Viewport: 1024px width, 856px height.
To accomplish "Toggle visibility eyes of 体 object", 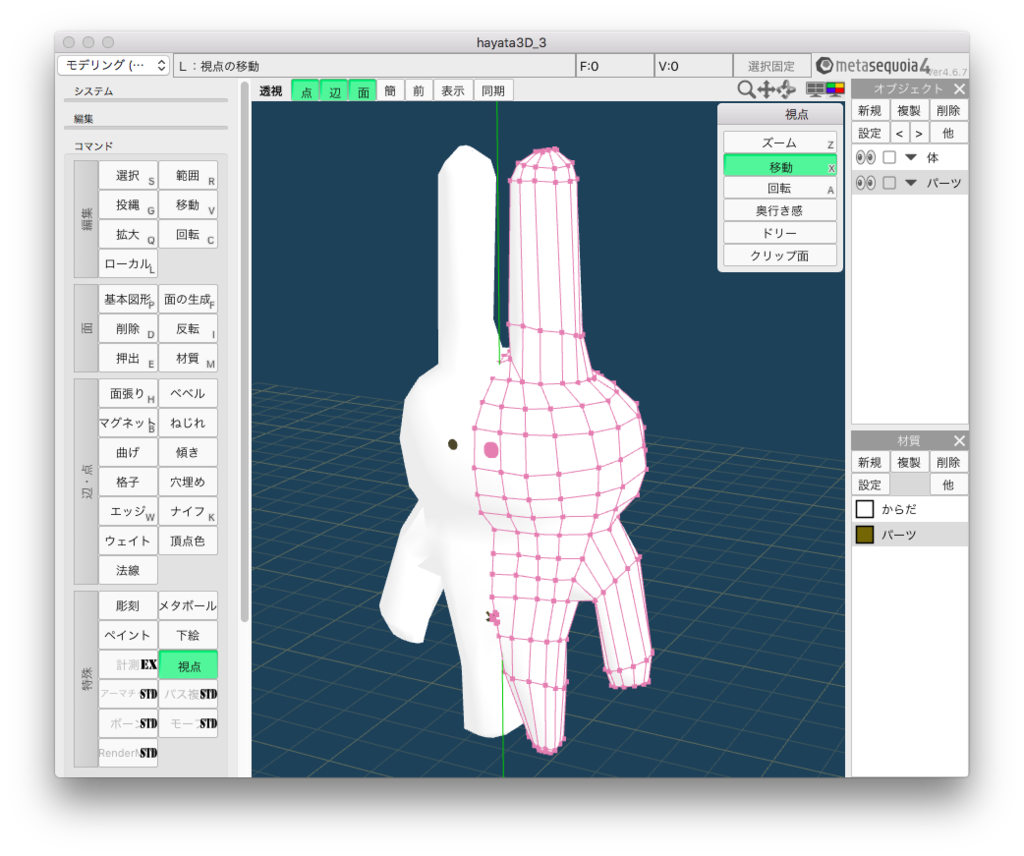I will [866, 157].
